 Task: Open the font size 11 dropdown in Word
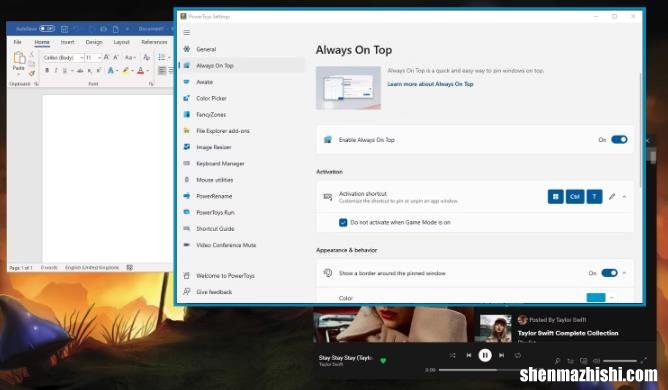click(x=99, y=58)
